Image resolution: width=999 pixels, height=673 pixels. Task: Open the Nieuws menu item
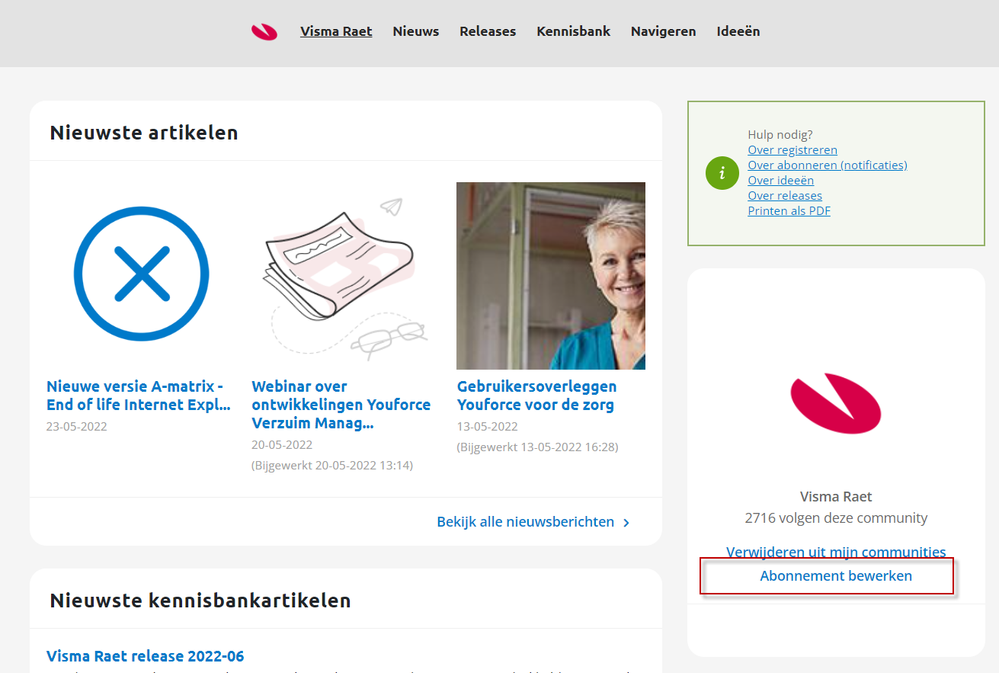[x=415, y=31]
